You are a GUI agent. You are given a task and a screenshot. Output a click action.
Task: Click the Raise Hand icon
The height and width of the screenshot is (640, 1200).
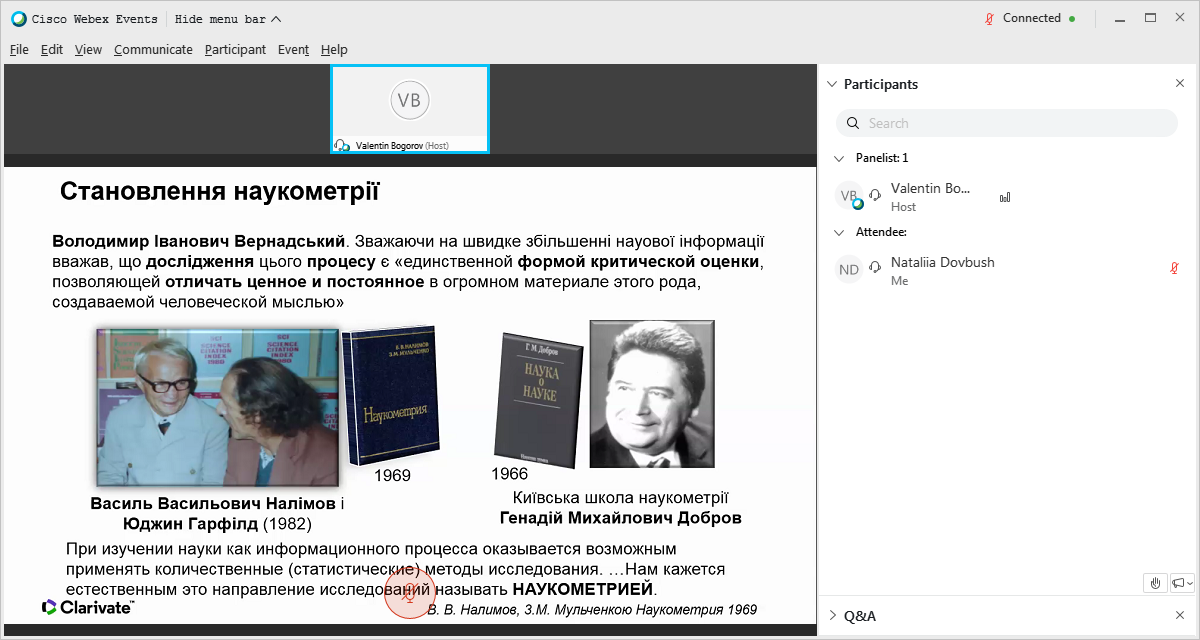coord(1155,583)
